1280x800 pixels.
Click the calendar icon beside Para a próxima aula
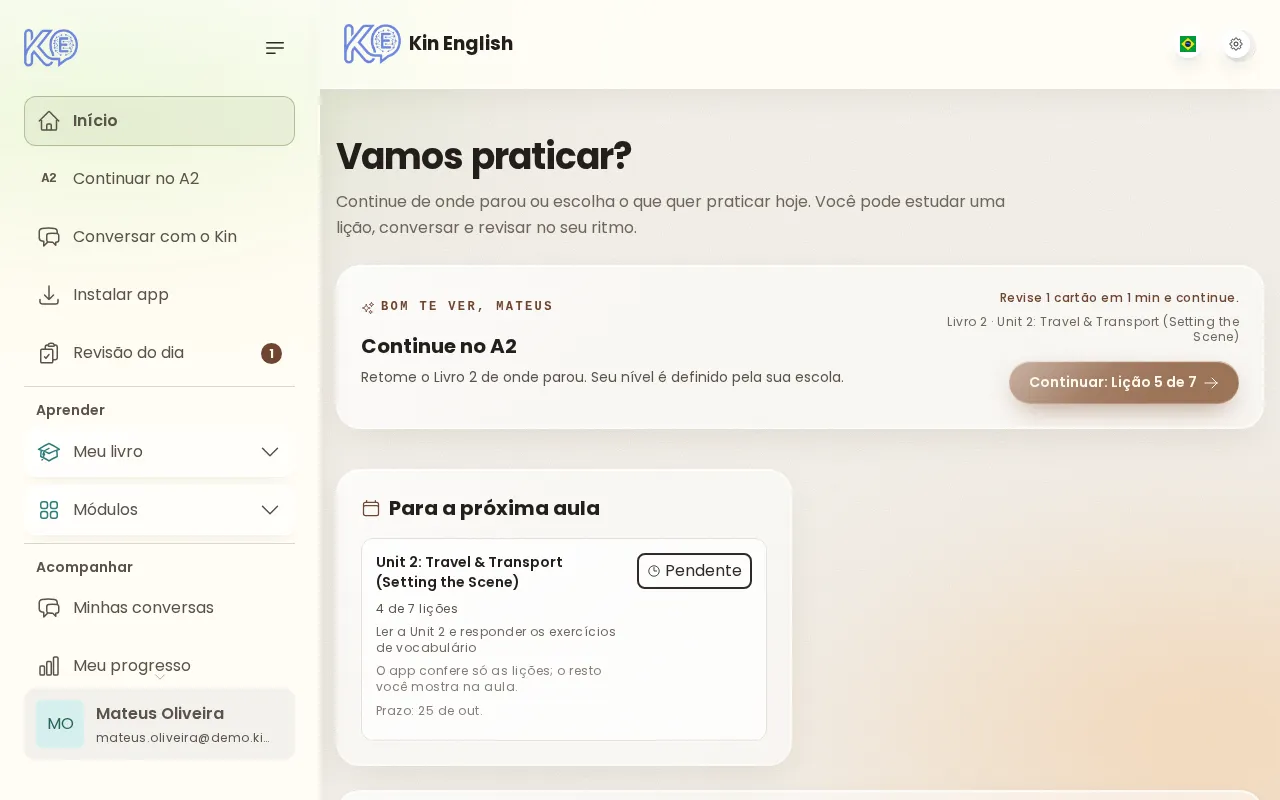pos(371,509)
